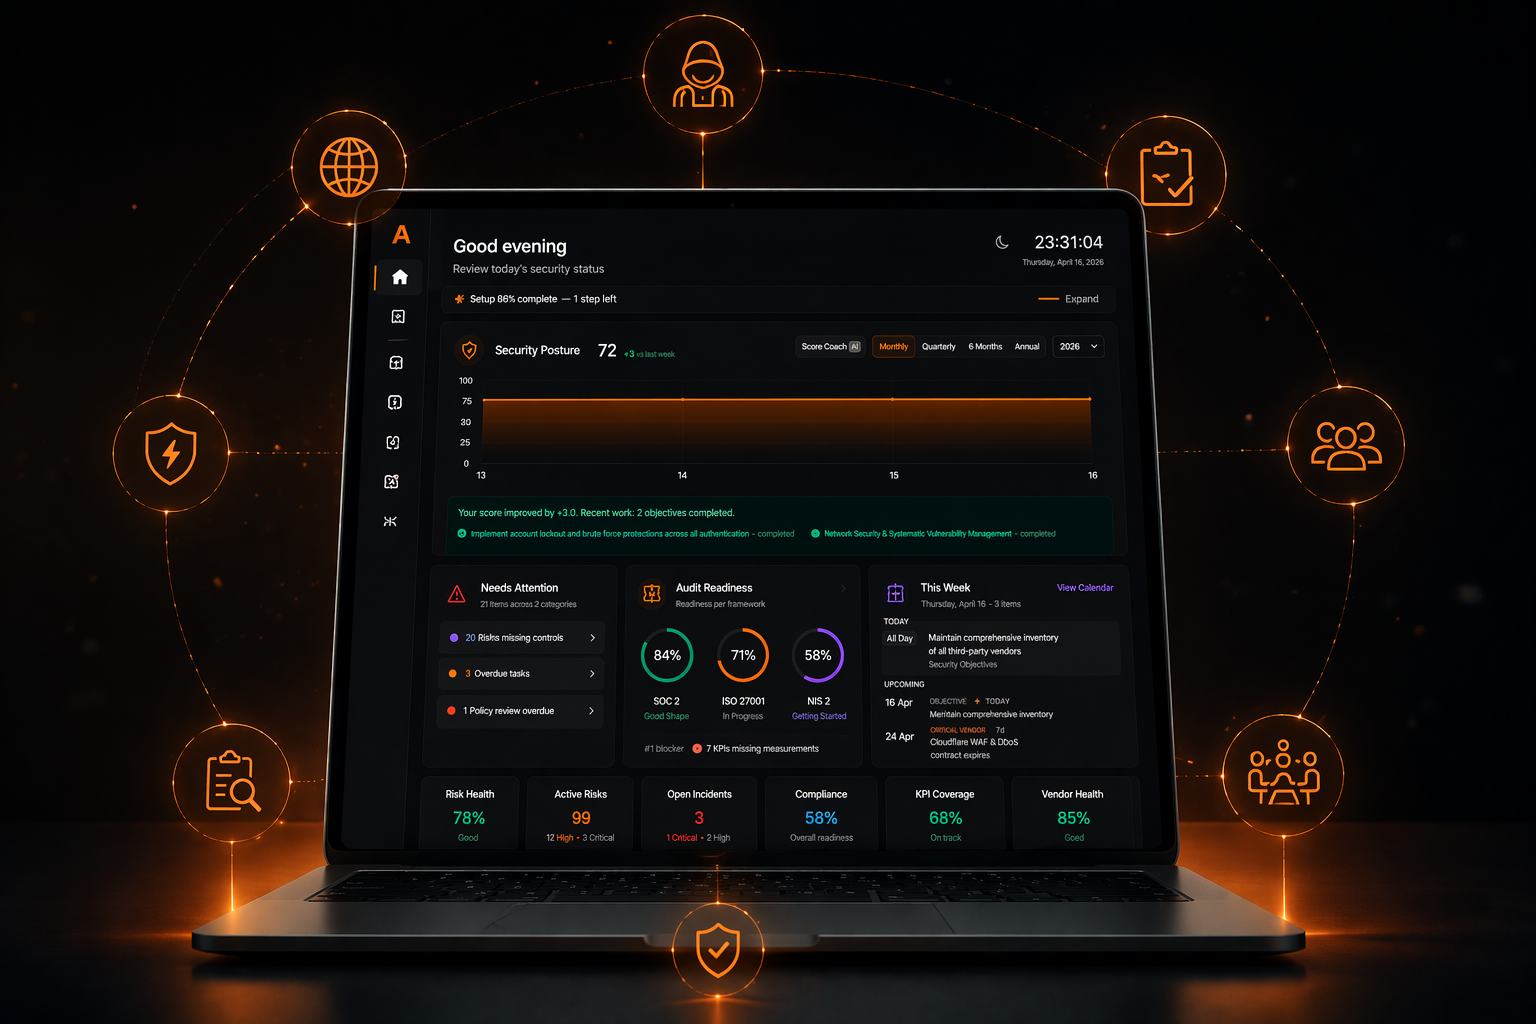
Task: Switch to the Quarterly view
Action: click(x=939, y=347)
